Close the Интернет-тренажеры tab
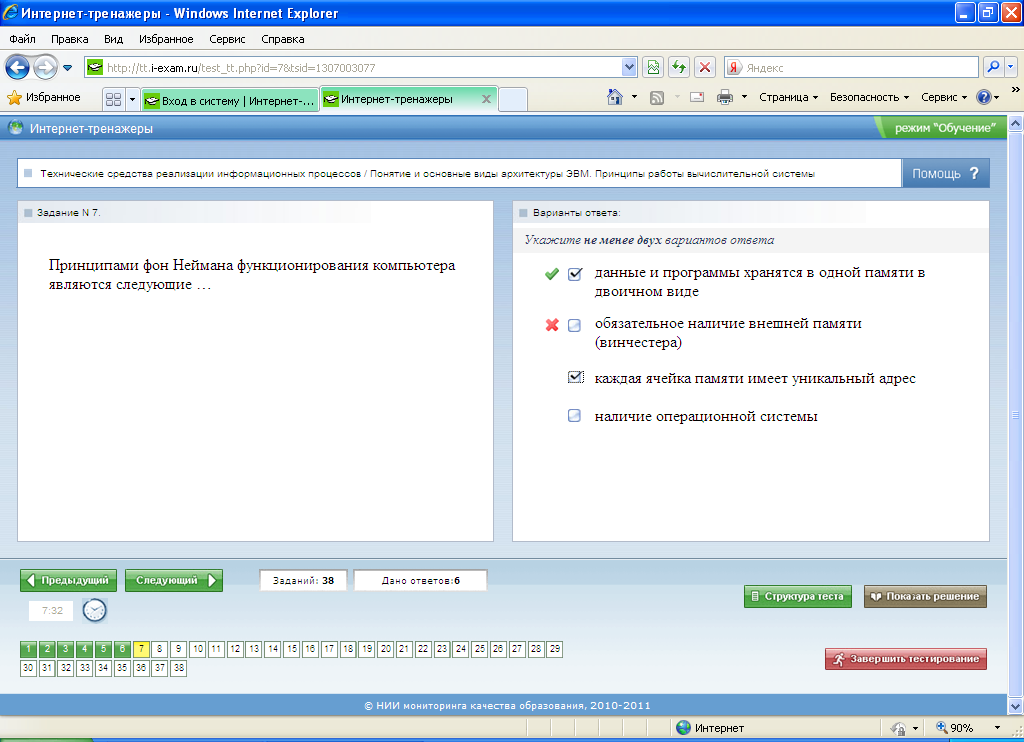1024x742 pixels. [x=486, y=99]
